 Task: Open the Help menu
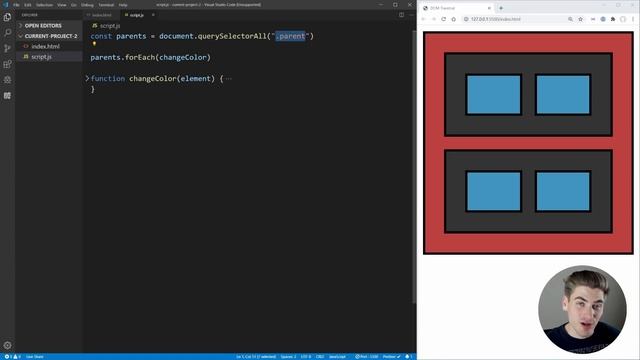(123, 5)
